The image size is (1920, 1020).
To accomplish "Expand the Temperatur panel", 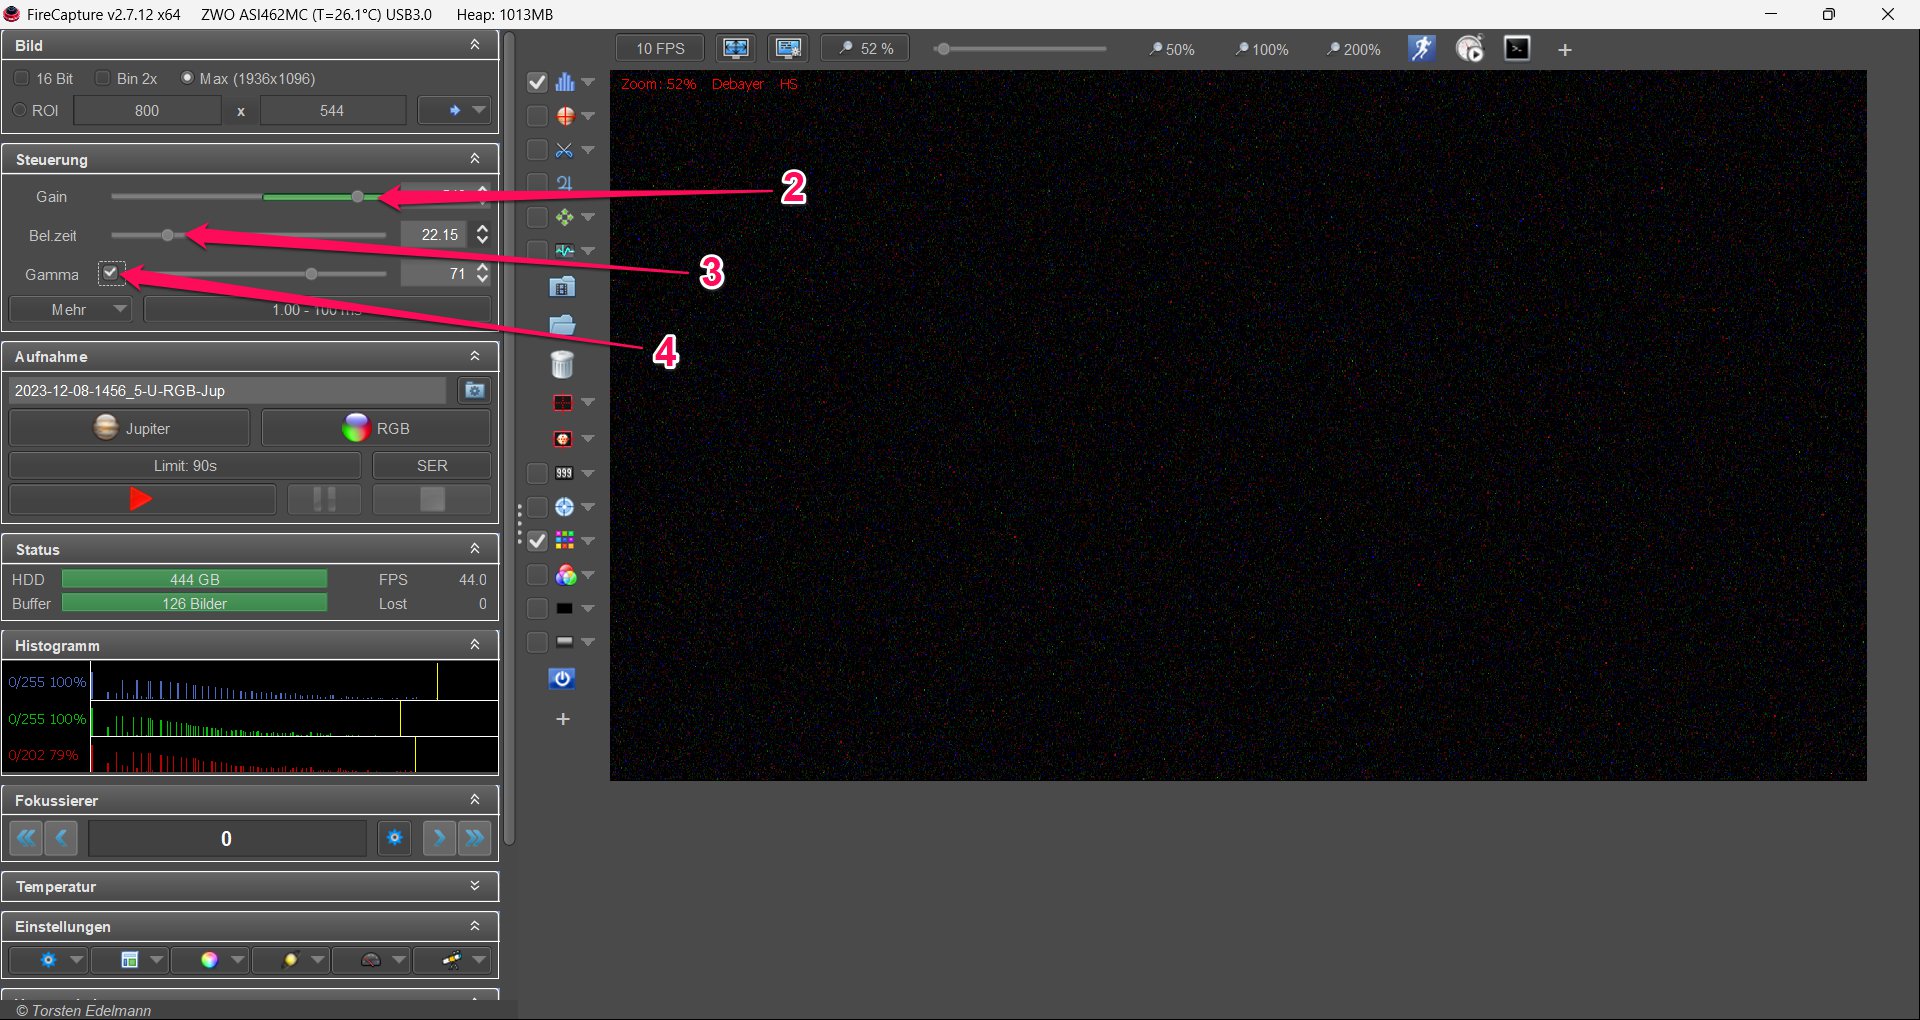I will pos(475,886).
